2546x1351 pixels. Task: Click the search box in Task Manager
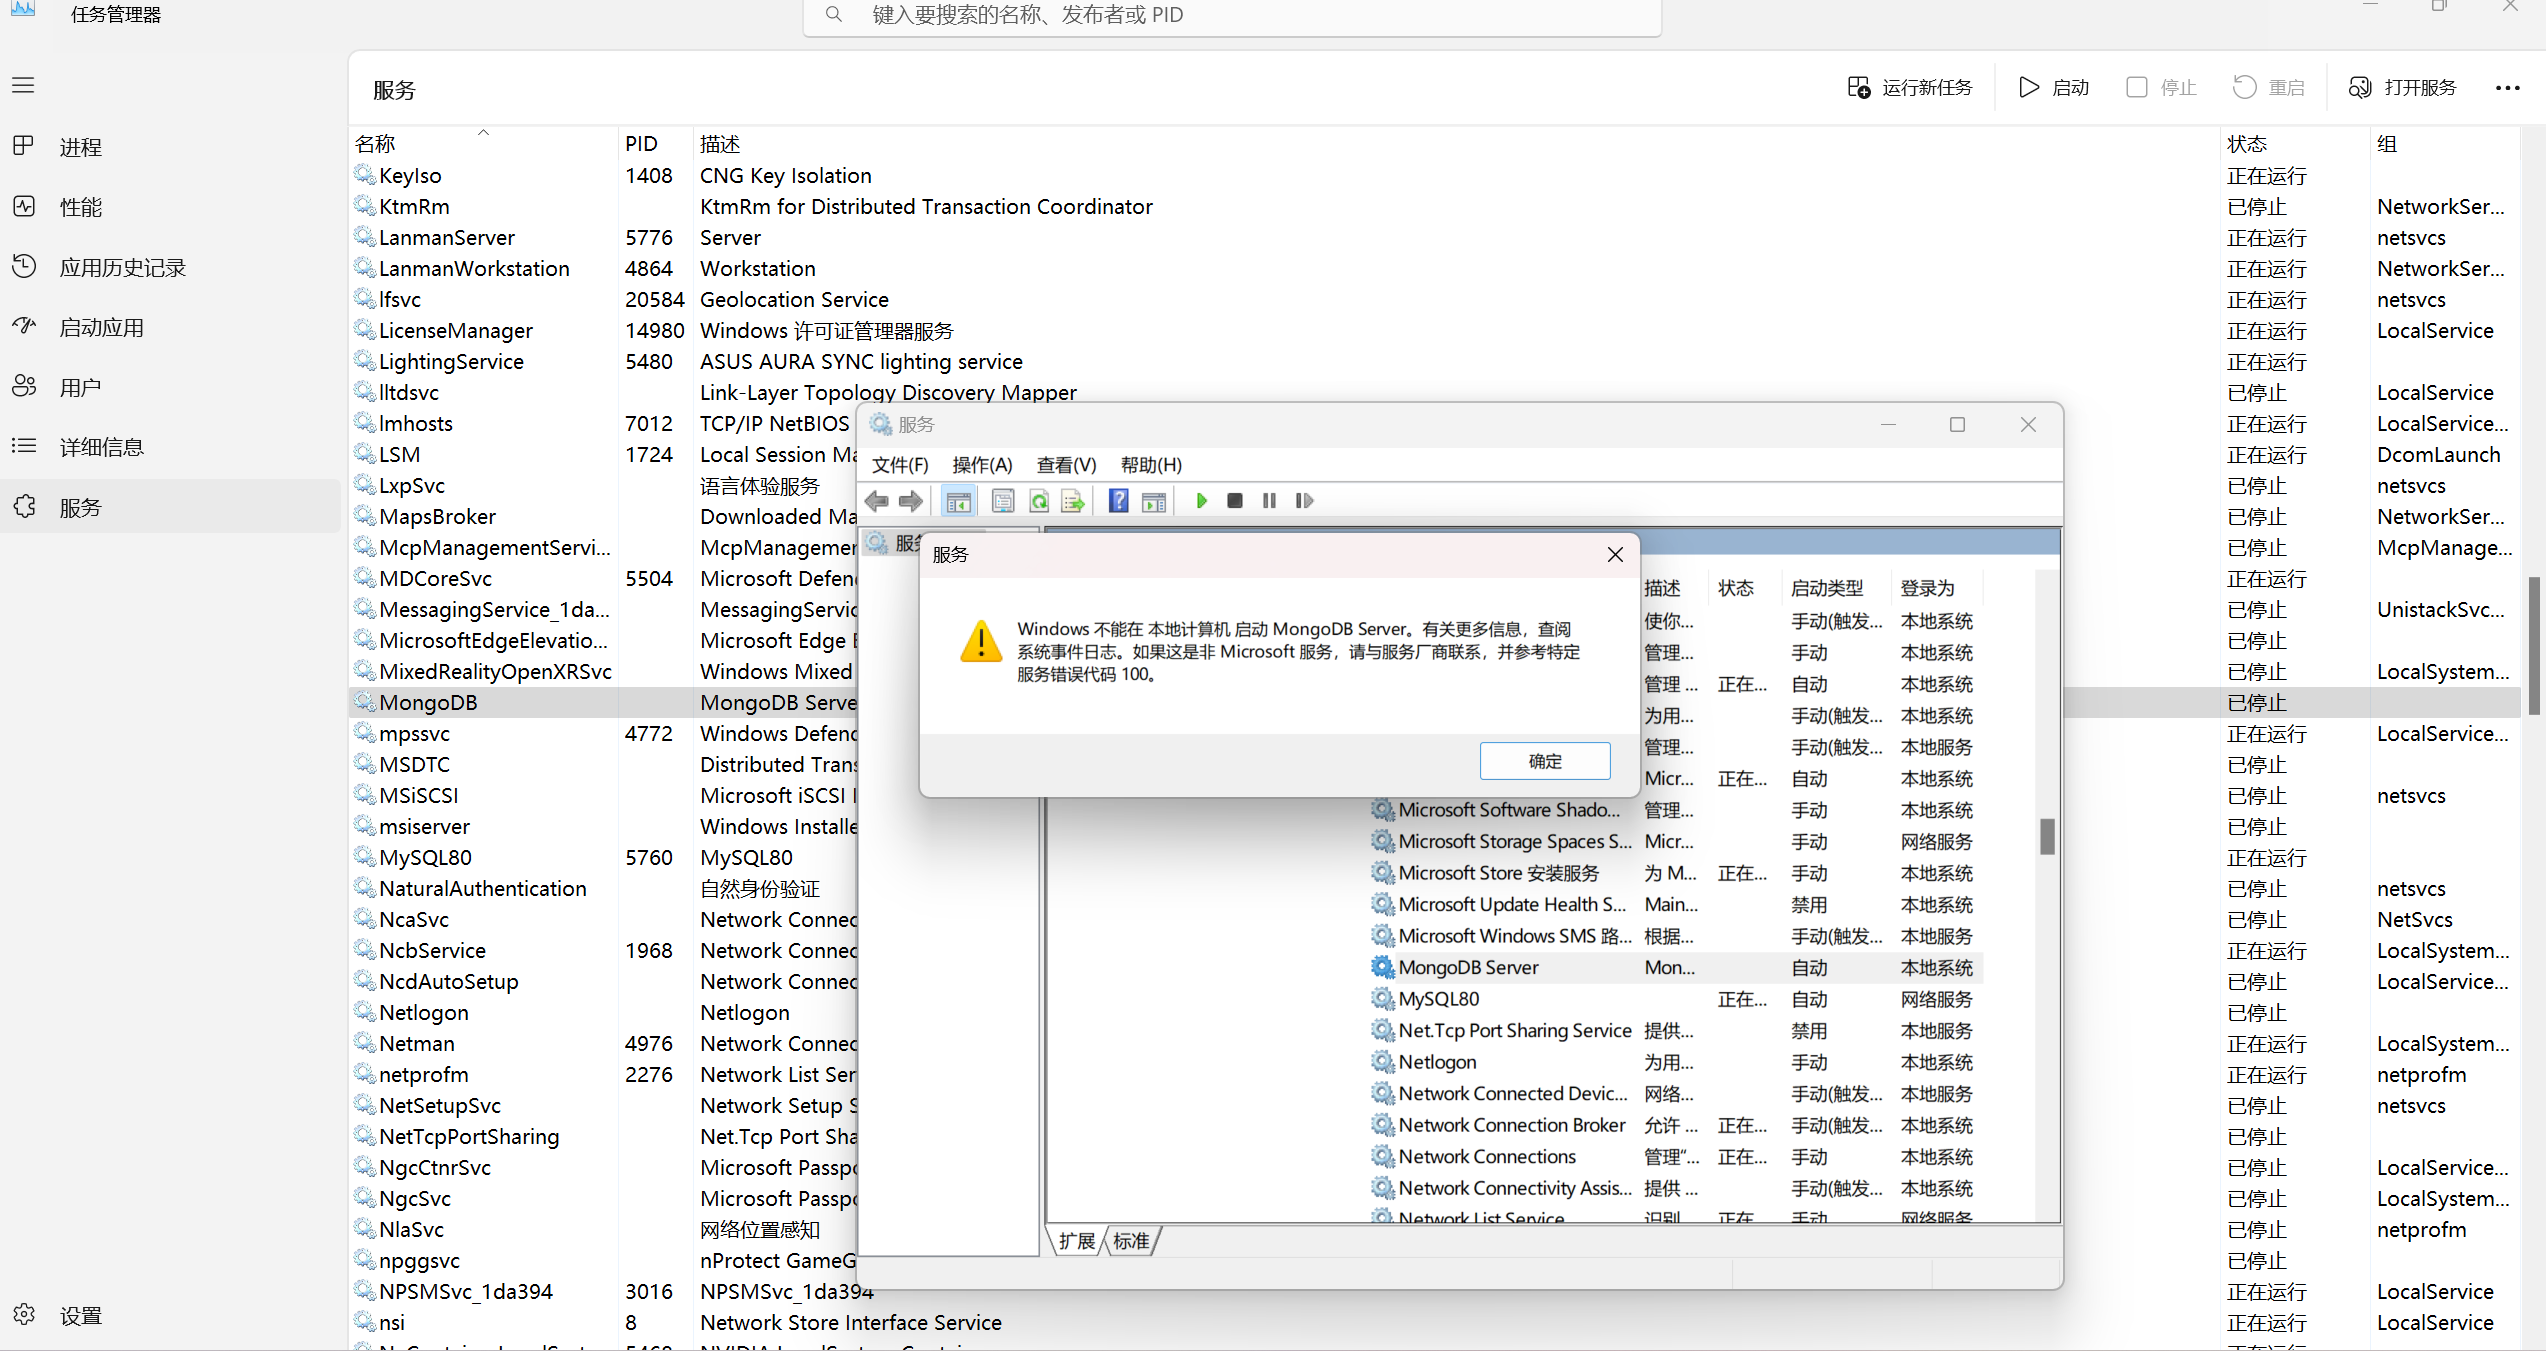pos(1230,15)
